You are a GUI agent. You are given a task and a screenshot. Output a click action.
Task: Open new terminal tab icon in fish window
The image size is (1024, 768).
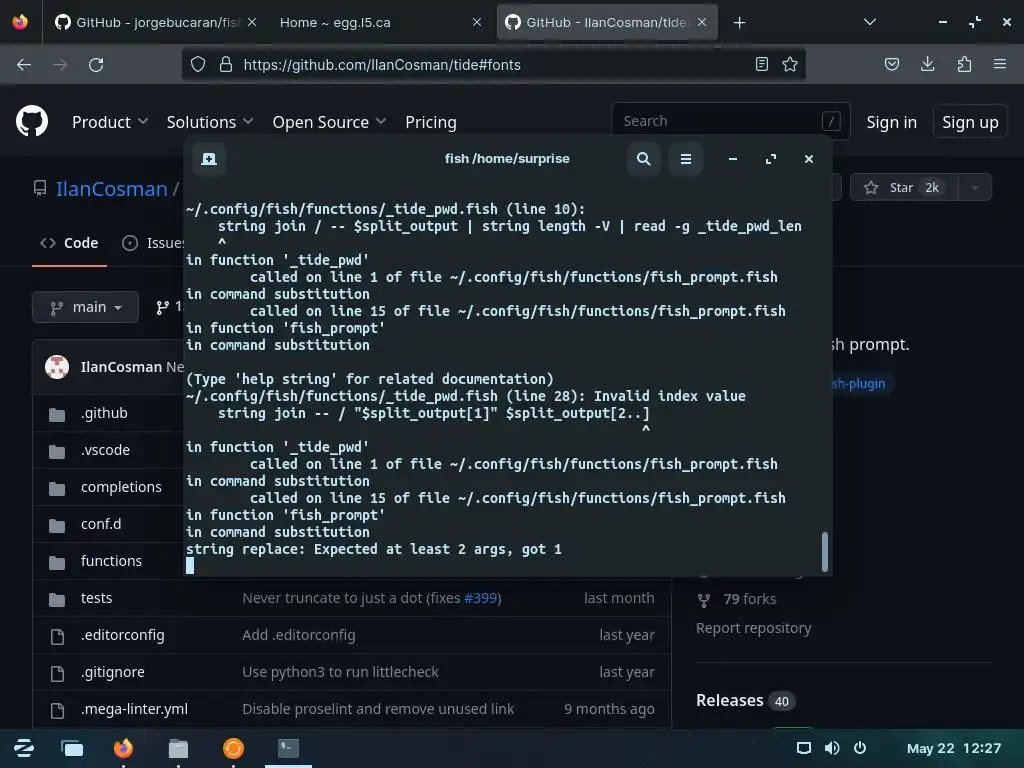pyautogui.click(x=209, y=159)
